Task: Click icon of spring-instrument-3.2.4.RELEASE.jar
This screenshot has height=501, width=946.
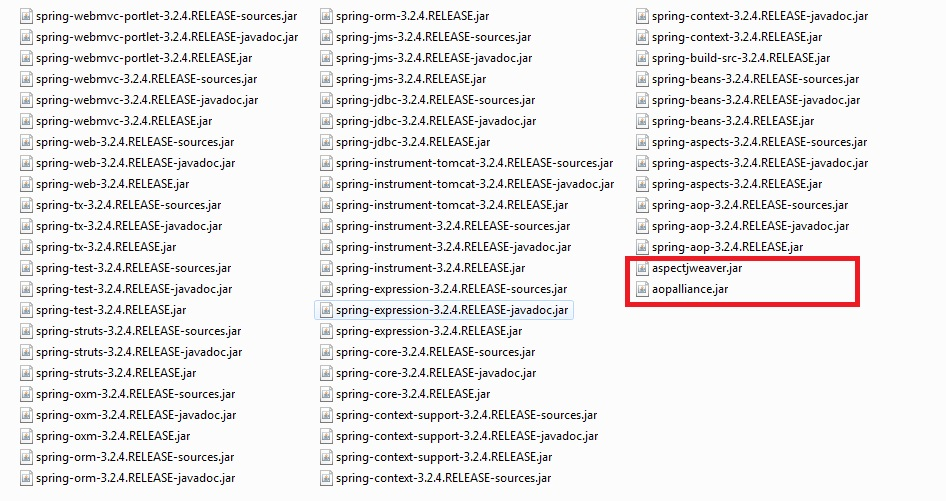Action: 326,268
